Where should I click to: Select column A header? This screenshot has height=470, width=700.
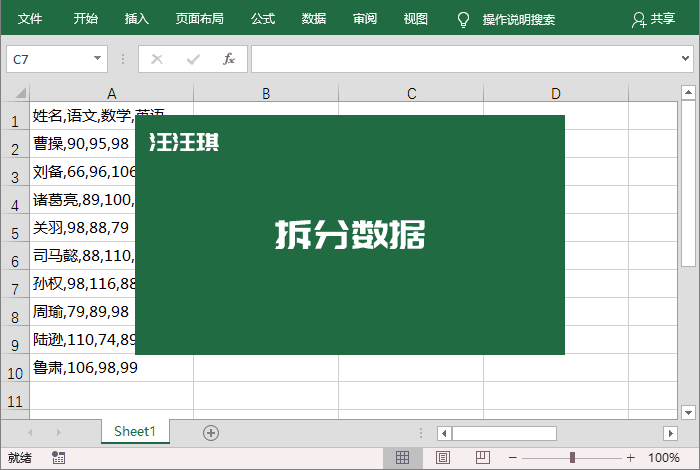(x=111, y=93)
